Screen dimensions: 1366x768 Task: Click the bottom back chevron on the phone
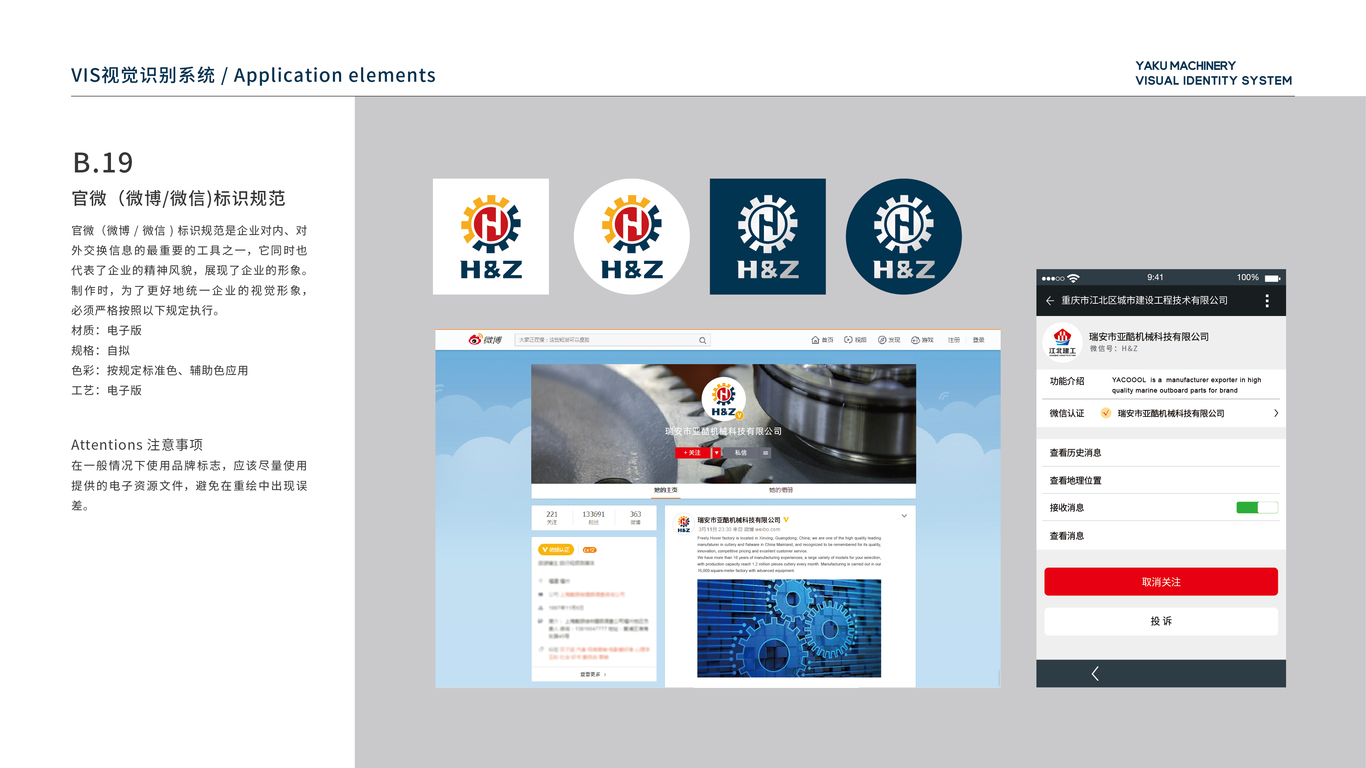pyautogui.click(x=1095, y=674)
